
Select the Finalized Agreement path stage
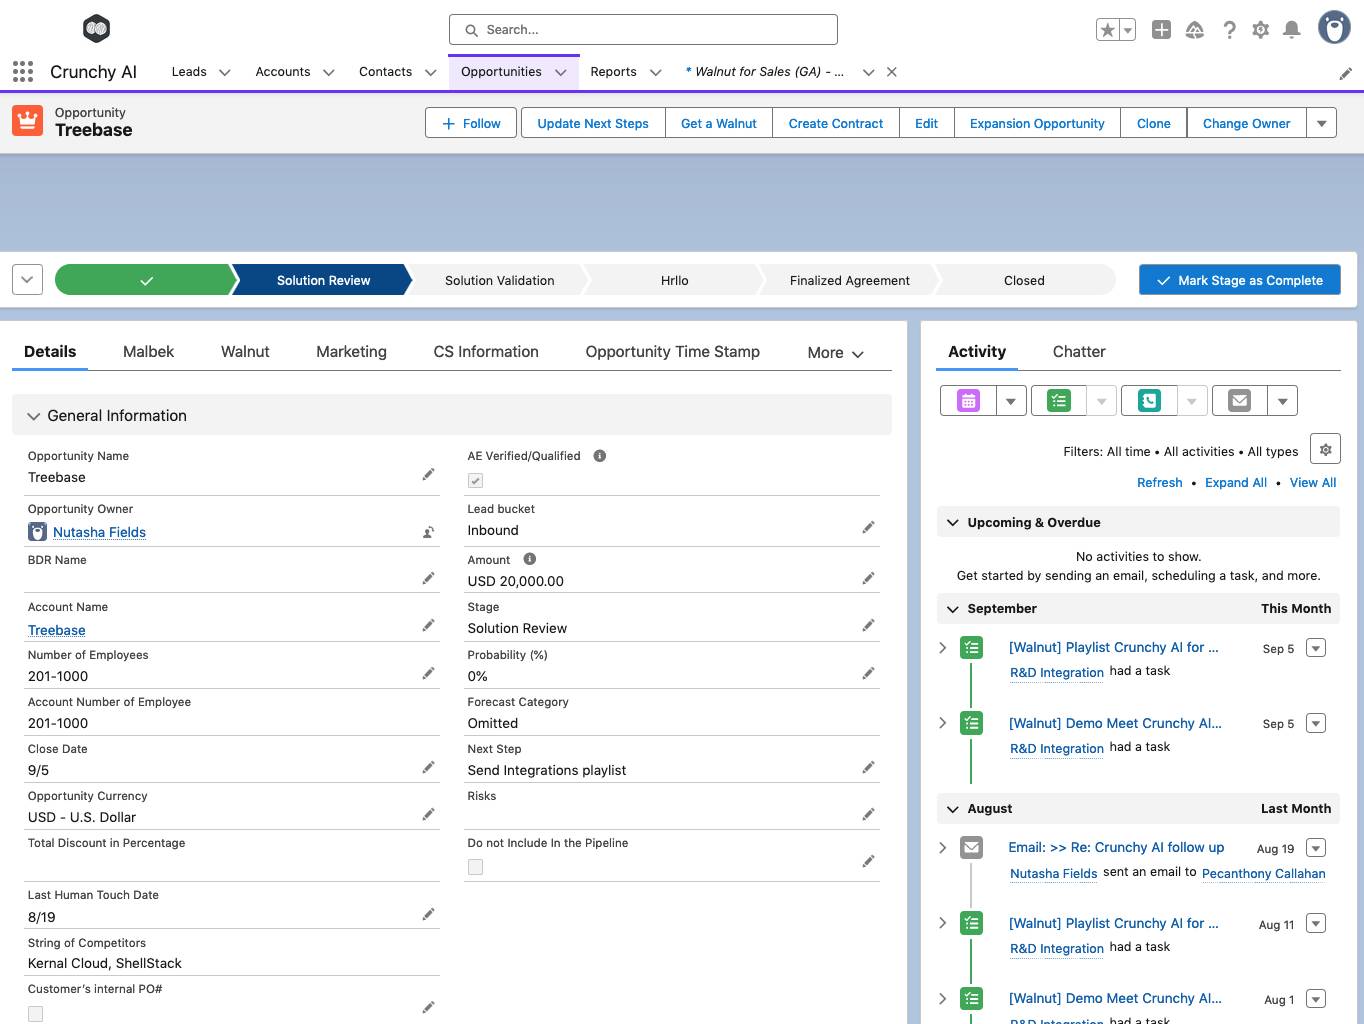850,280
